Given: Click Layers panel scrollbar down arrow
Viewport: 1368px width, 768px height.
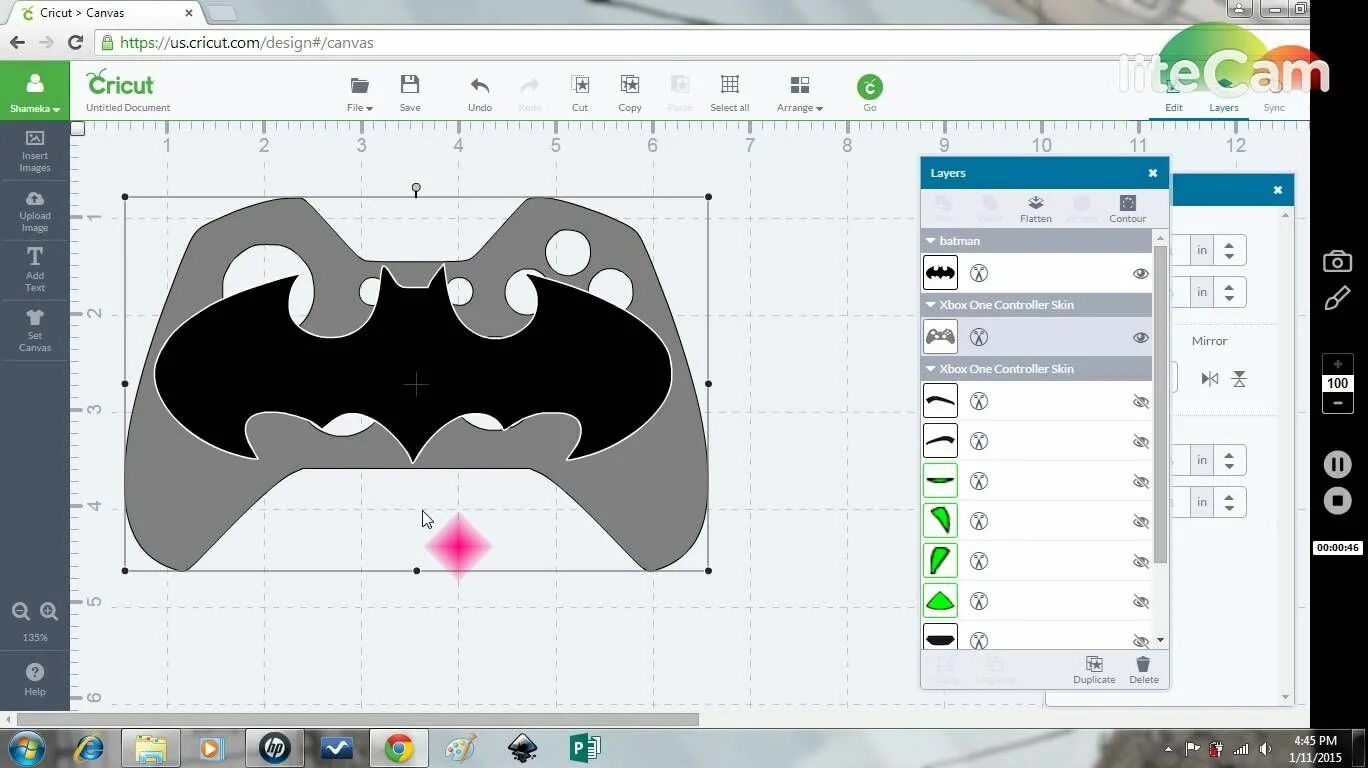Looking at the screenshot, I should (1160, 640).
